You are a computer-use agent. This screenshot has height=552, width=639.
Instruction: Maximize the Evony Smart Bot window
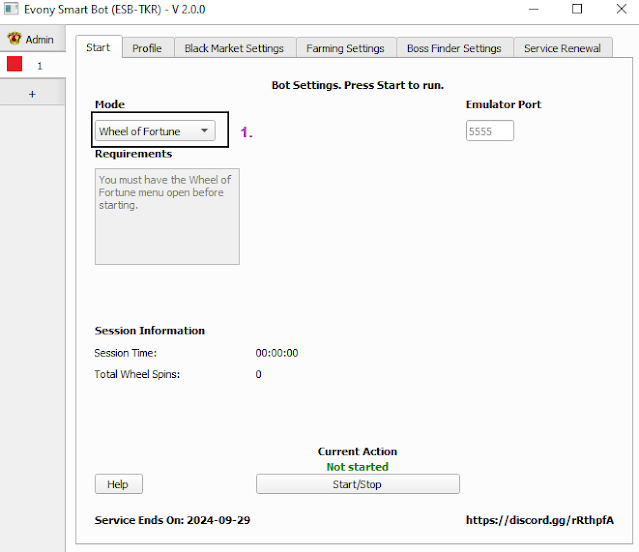click(x=577, y=9)
